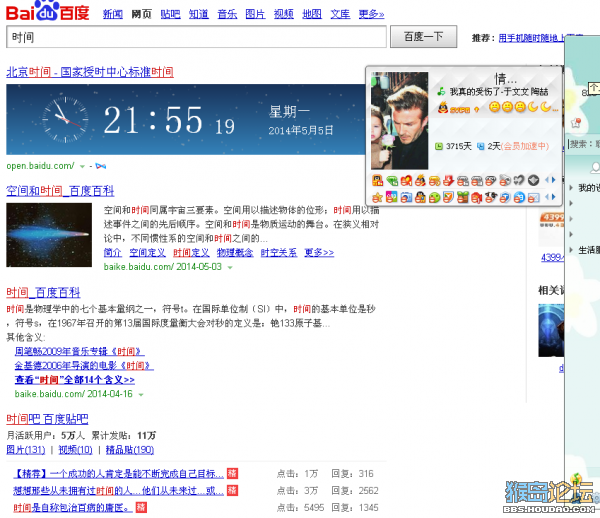
Task: Click 查看“时间”全部14个含义>> link
Action: coord(75,380)
